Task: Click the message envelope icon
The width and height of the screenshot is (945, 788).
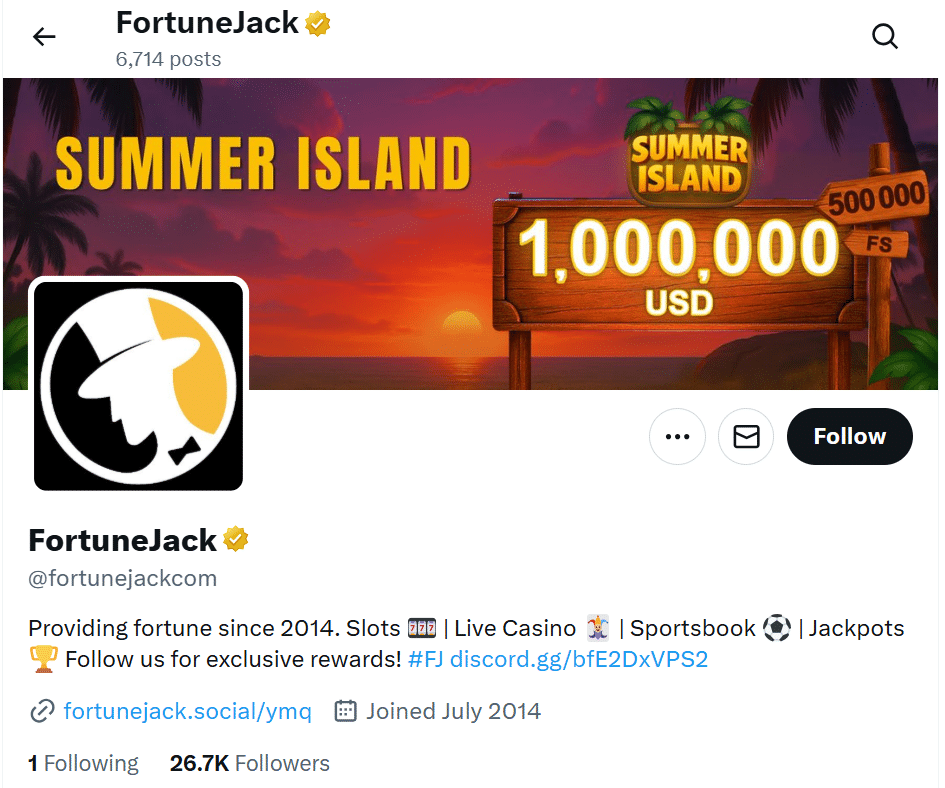Action: pyautogui.click(x=746, y=436)
